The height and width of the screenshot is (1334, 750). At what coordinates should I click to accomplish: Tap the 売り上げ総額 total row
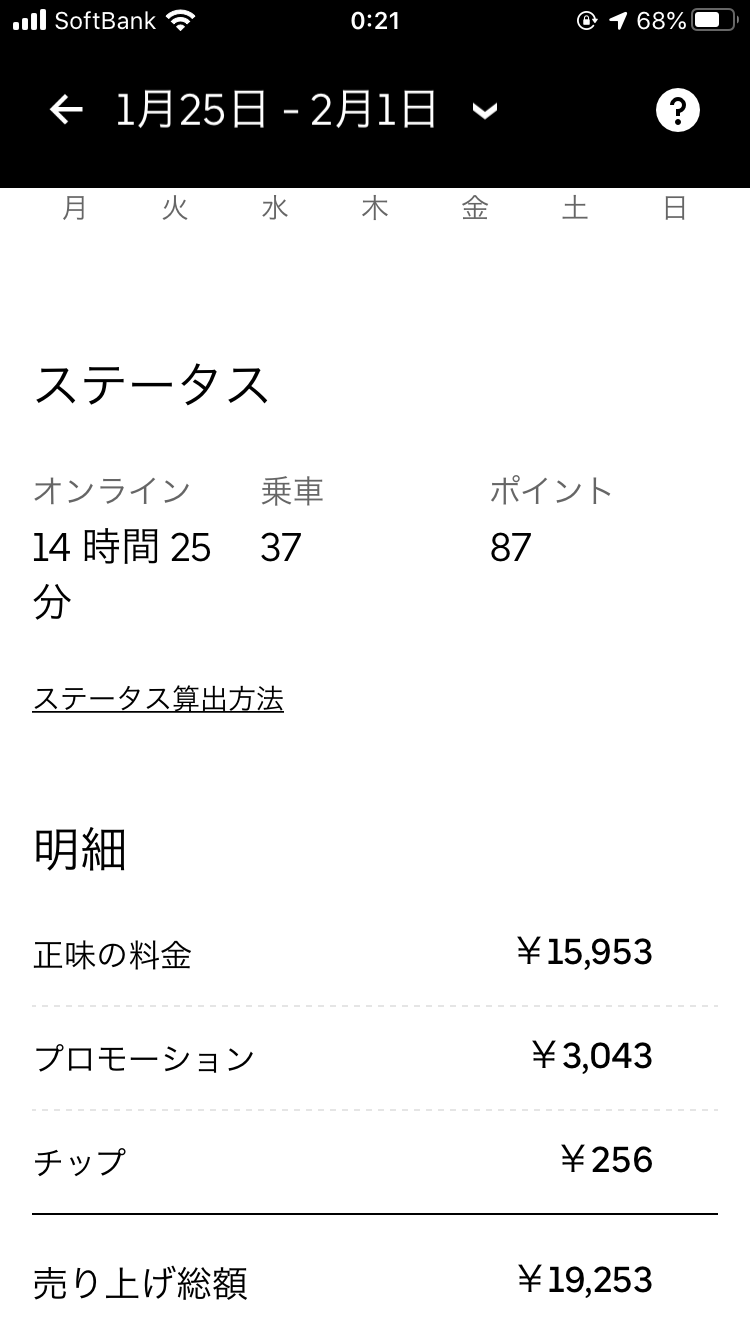click(x=375, y=1282)
